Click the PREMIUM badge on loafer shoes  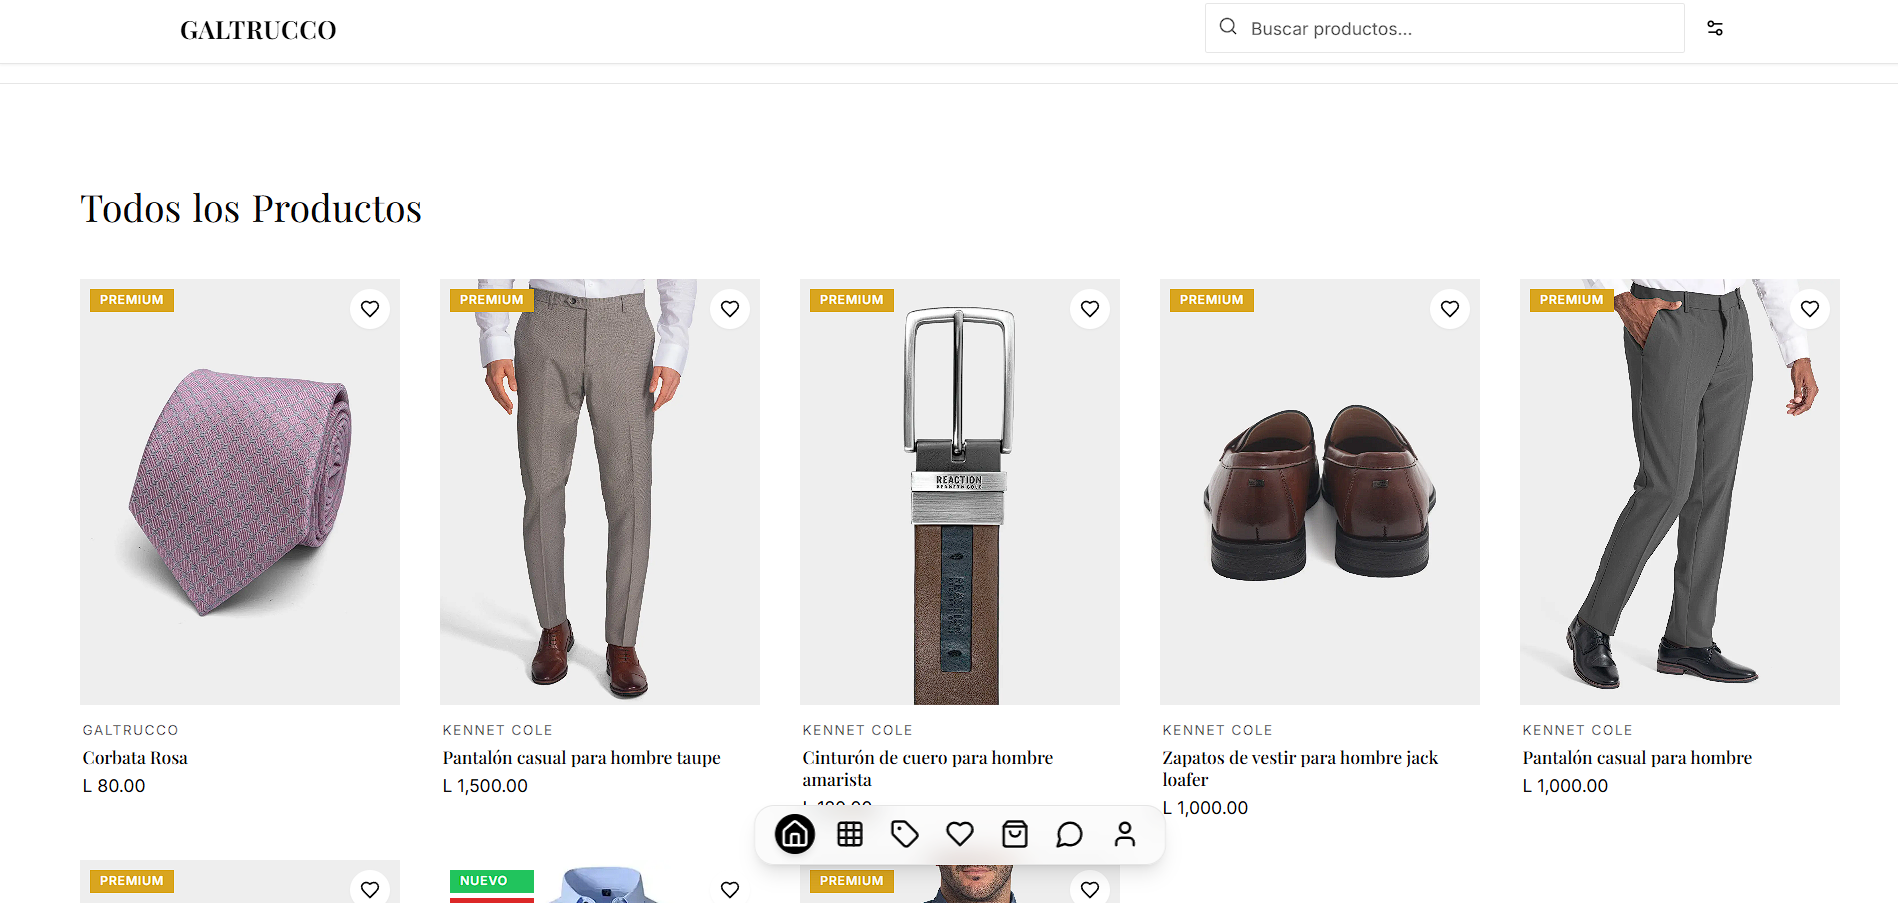tap(1211, 300)
